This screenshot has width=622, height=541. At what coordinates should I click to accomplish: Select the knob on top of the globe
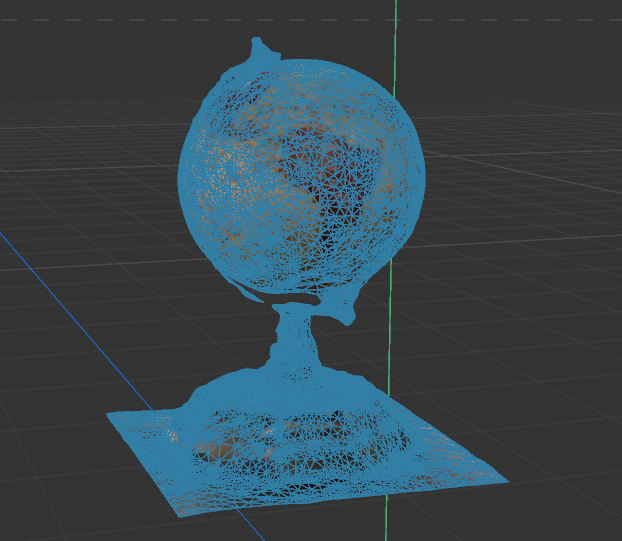click(x=260, y=45)
